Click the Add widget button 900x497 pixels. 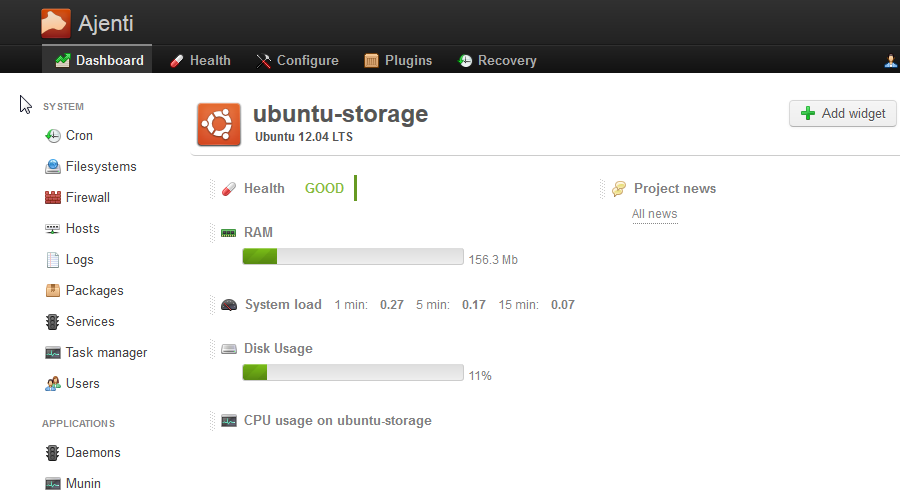click(x=843, y=114)
